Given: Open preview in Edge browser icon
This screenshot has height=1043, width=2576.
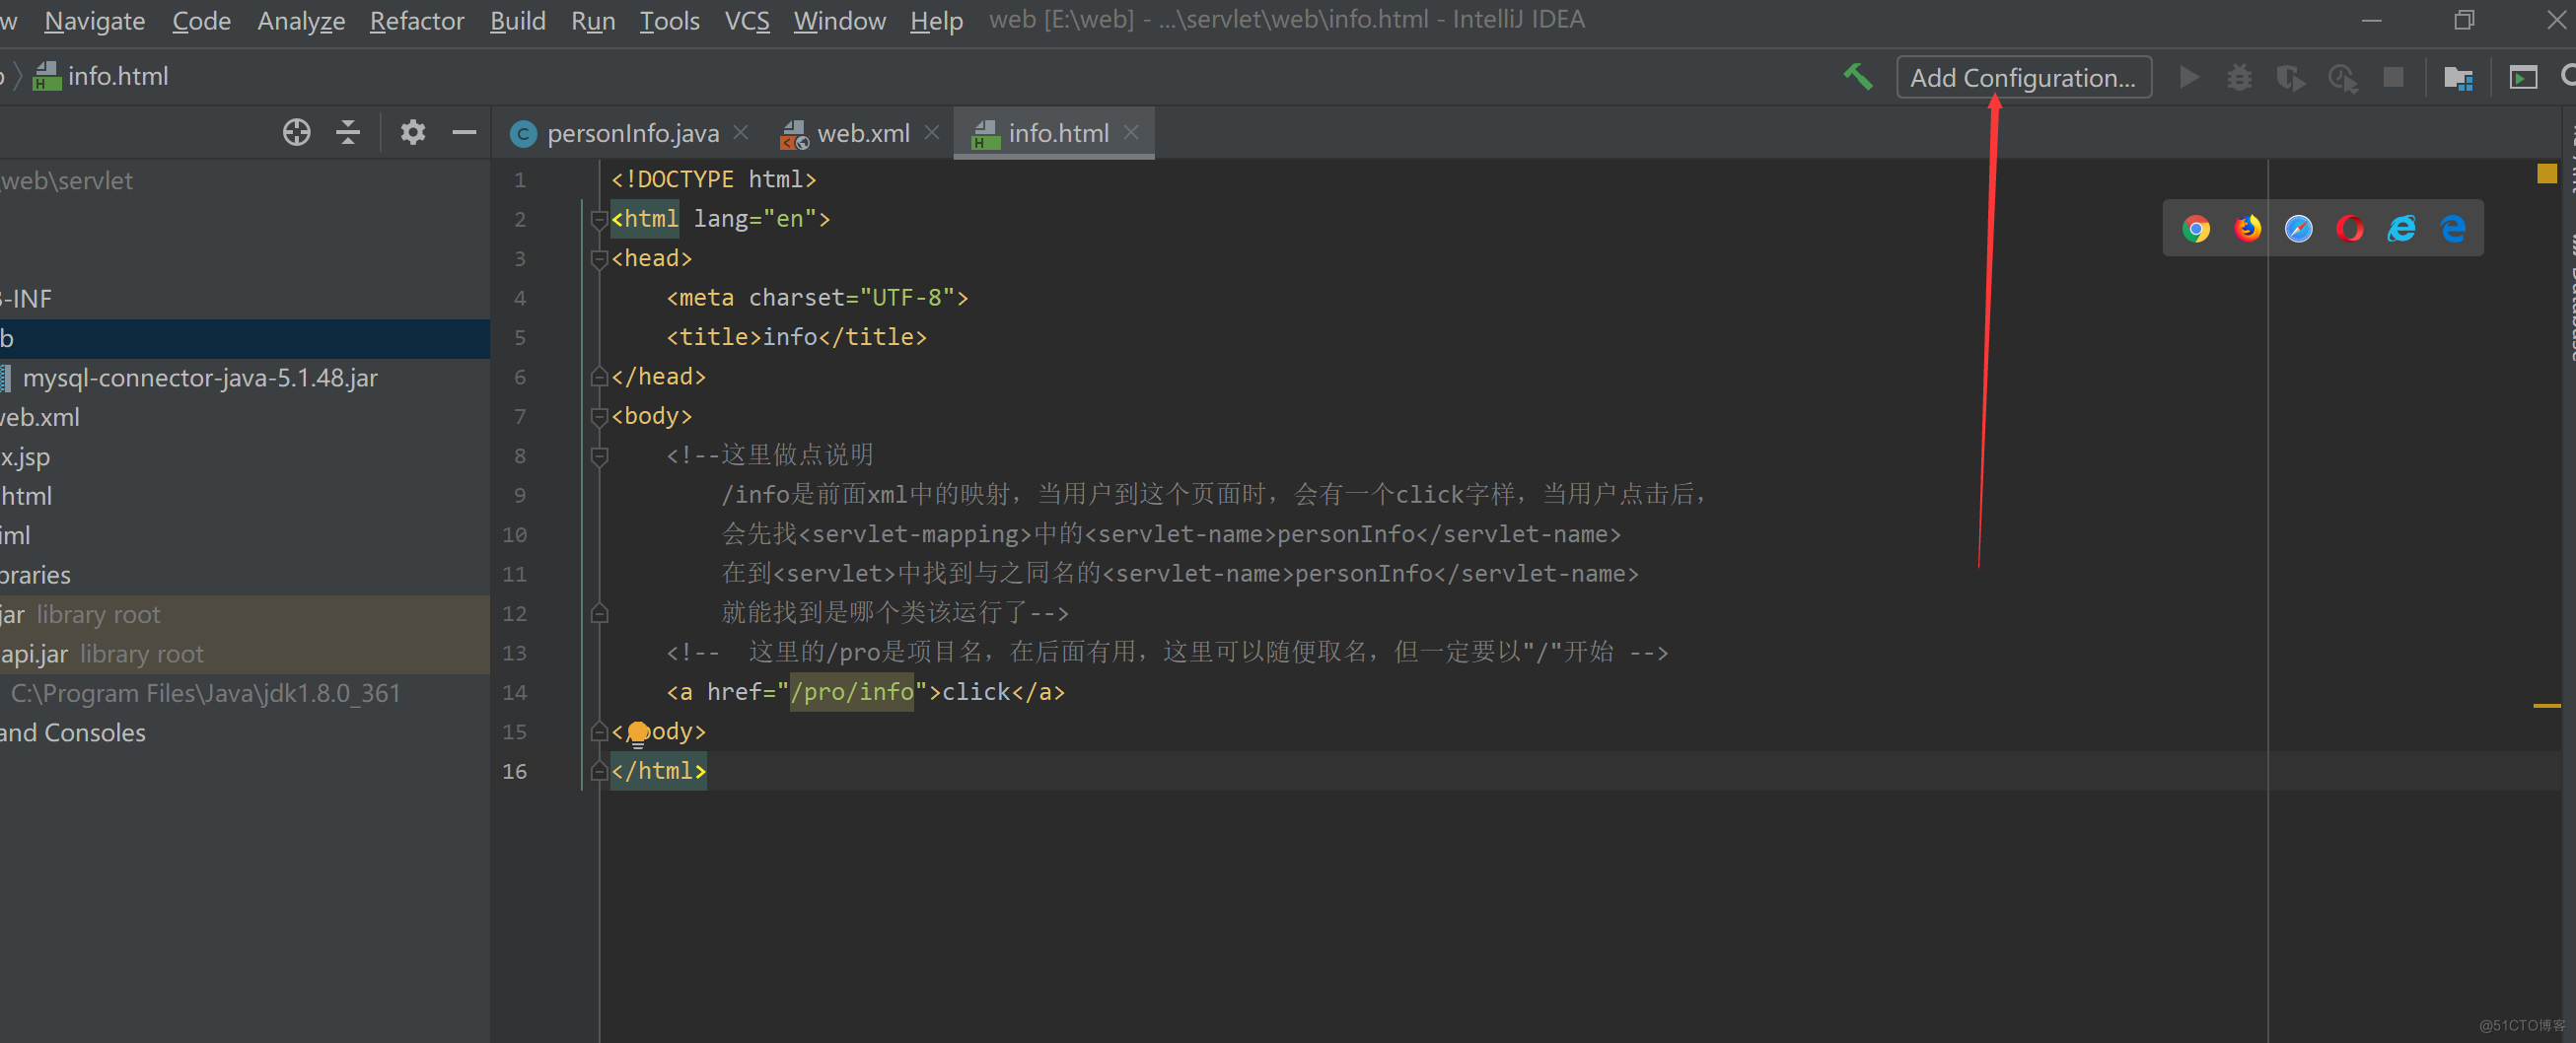Looking at the screenshot, I should click(x=2453, y=229).
